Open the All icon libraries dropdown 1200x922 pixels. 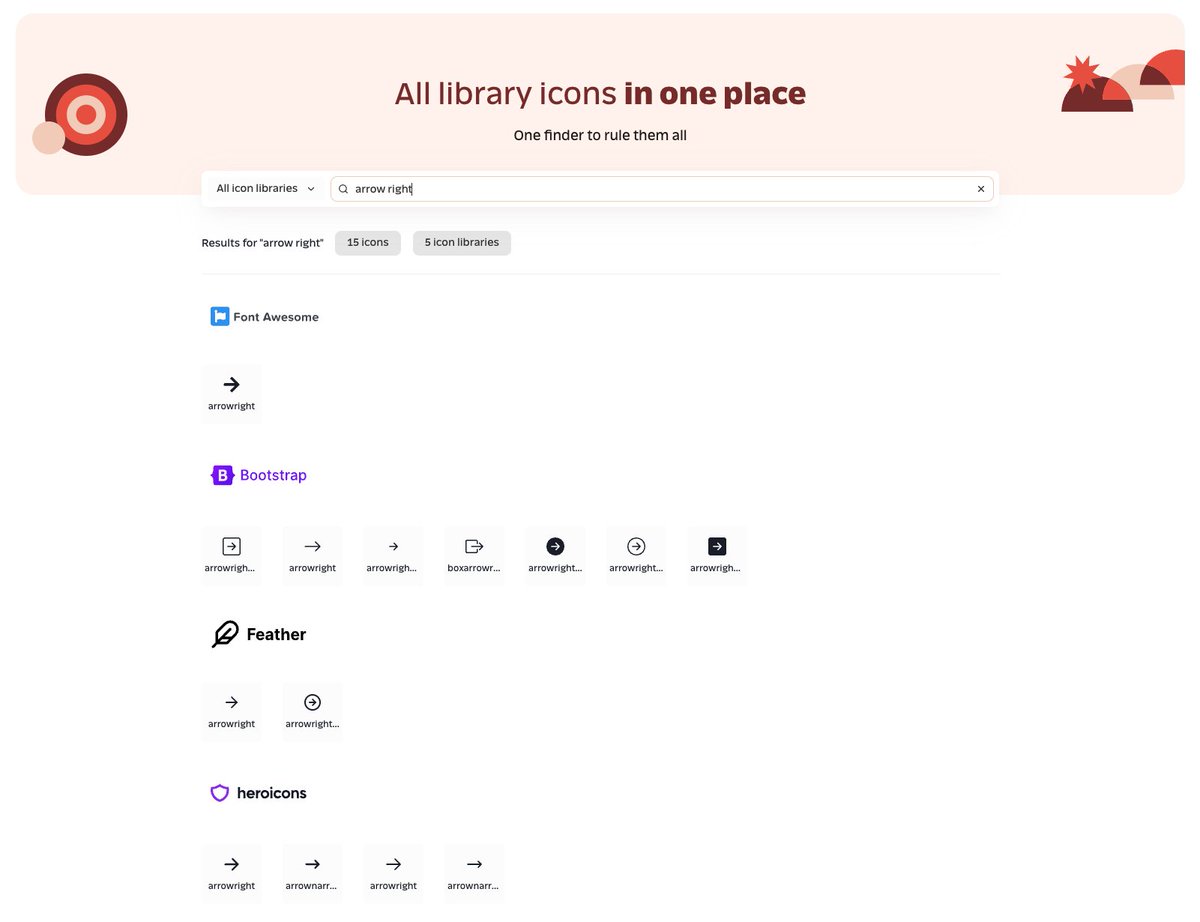265,188
